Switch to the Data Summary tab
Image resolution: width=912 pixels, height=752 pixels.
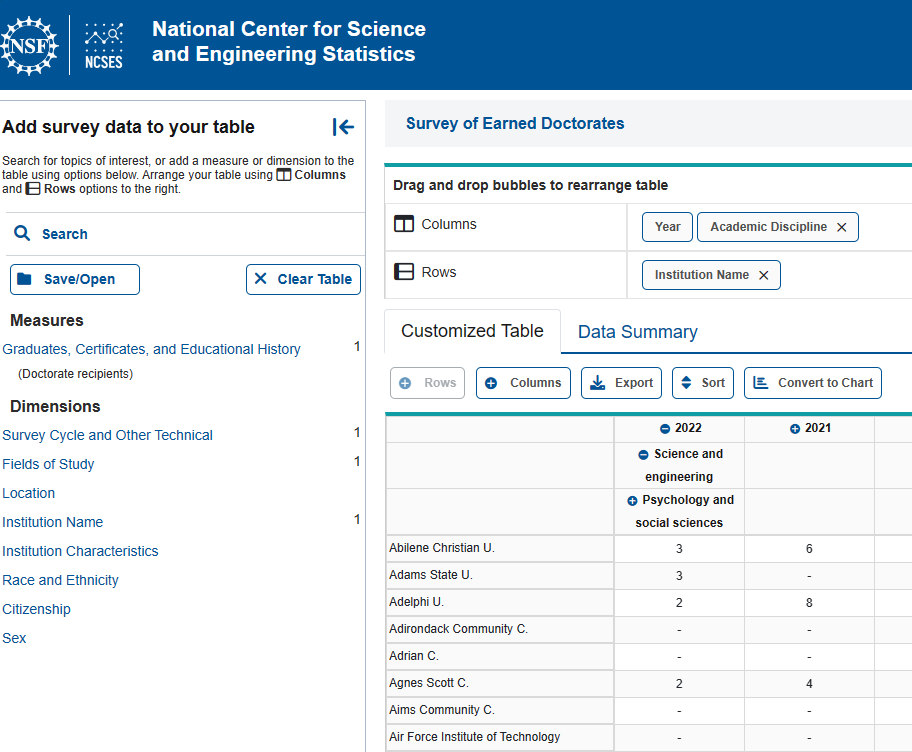637,332
